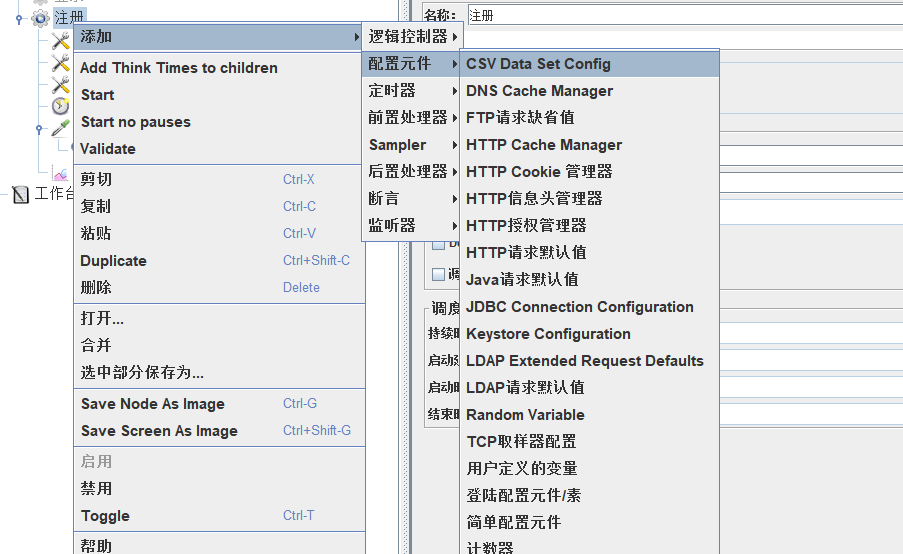Image resolution: width=903 pixels, height=554 pixels.
Task: Click the pink graph listener icon in the tree
Action: coord(61,174)
